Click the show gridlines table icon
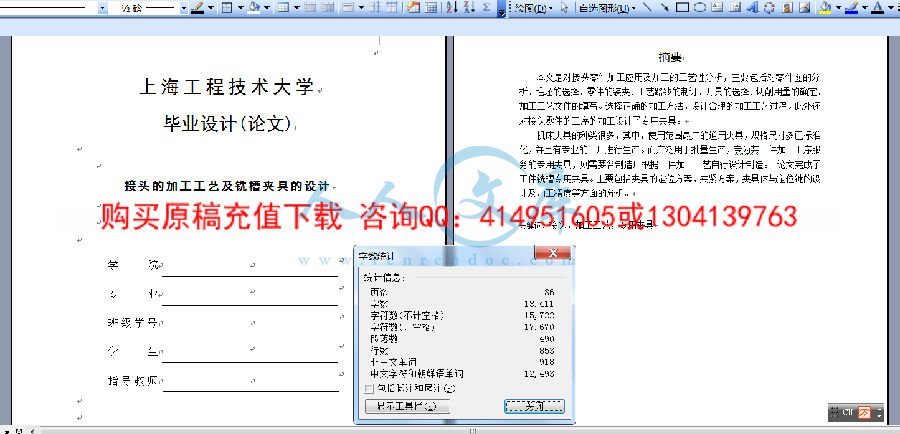This screenshot has width=900, height=434. (431, 7)
